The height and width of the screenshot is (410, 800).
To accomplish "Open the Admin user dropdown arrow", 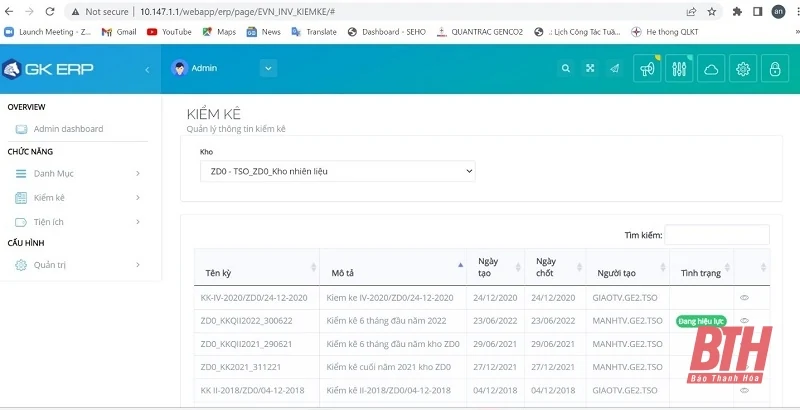I will (268, 68).
